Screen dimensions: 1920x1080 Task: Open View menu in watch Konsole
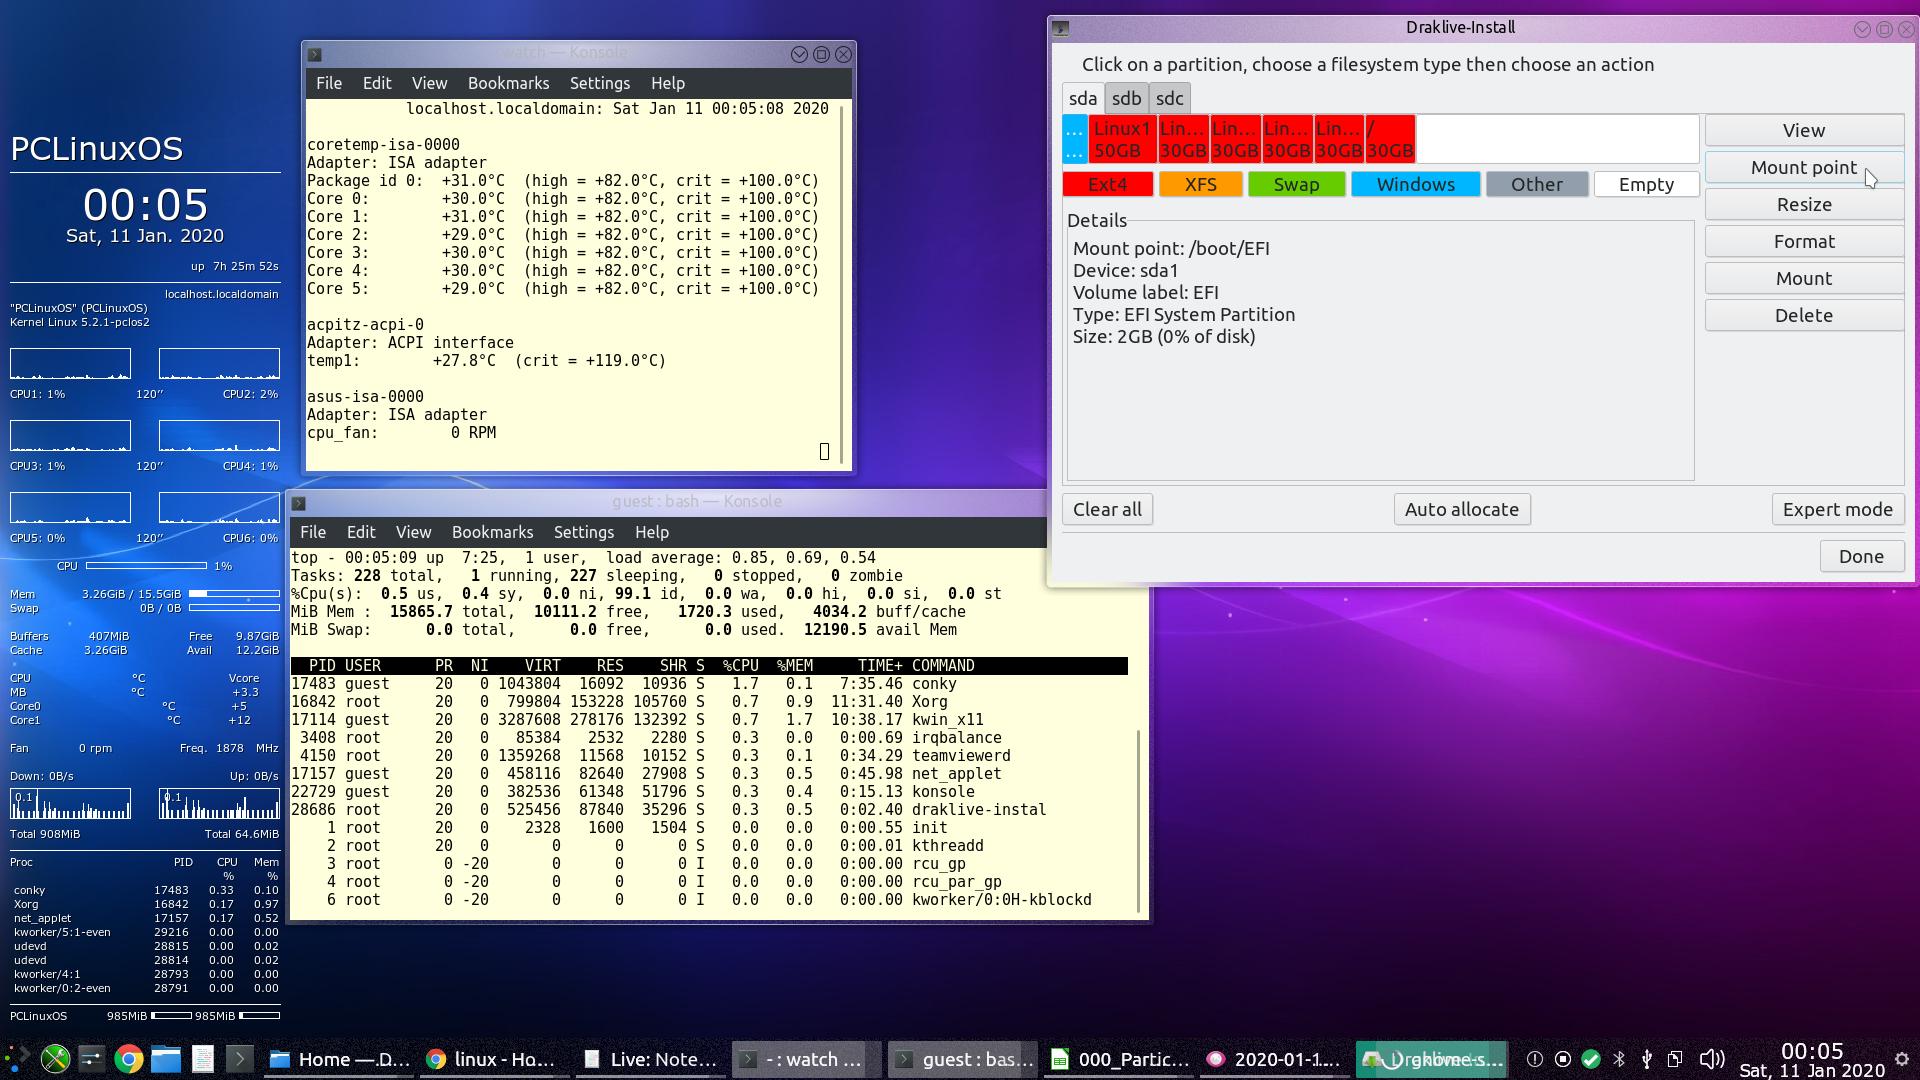tap(429, 83)
